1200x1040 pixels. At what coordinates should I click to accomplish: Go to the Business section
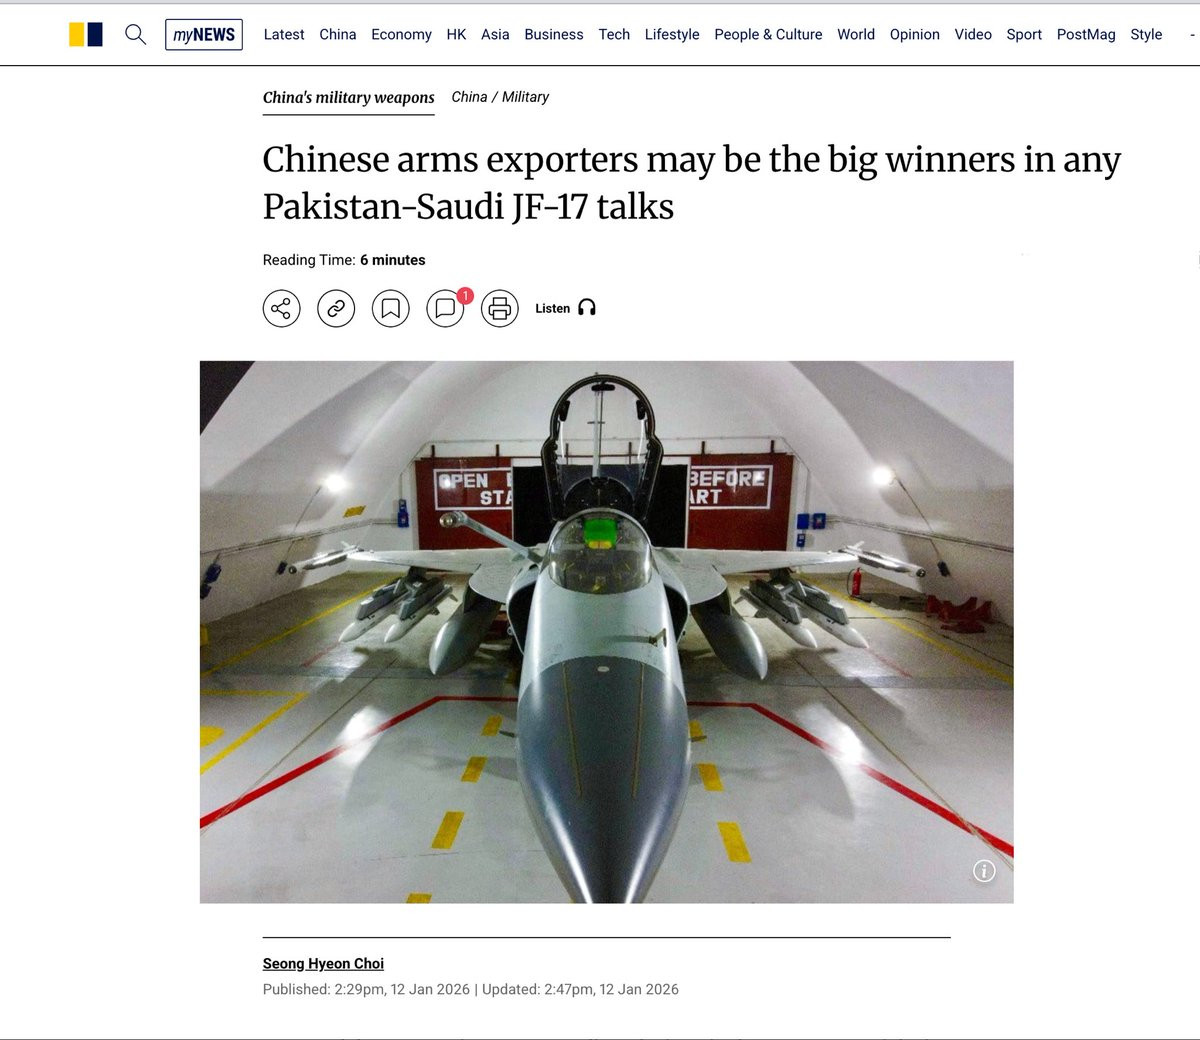(554, 34)
